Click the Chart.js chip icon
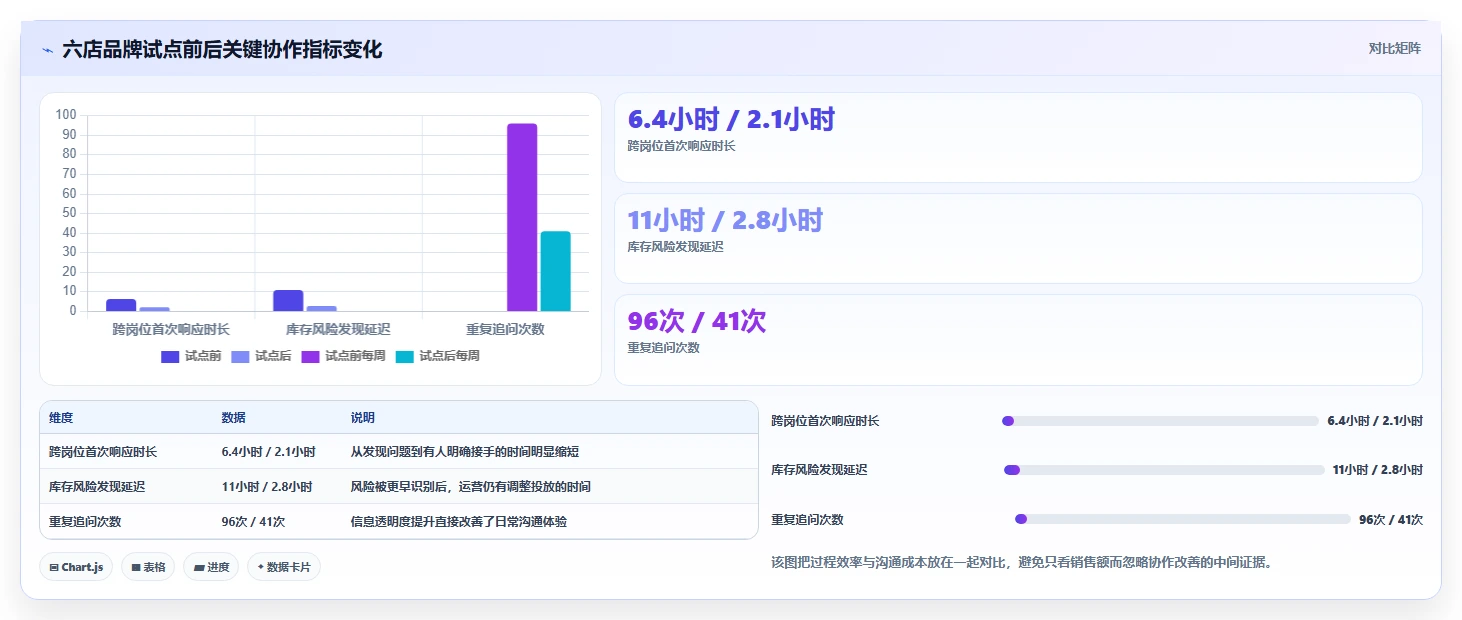This screenshot has height=620, width=1462. pos(54,567)
